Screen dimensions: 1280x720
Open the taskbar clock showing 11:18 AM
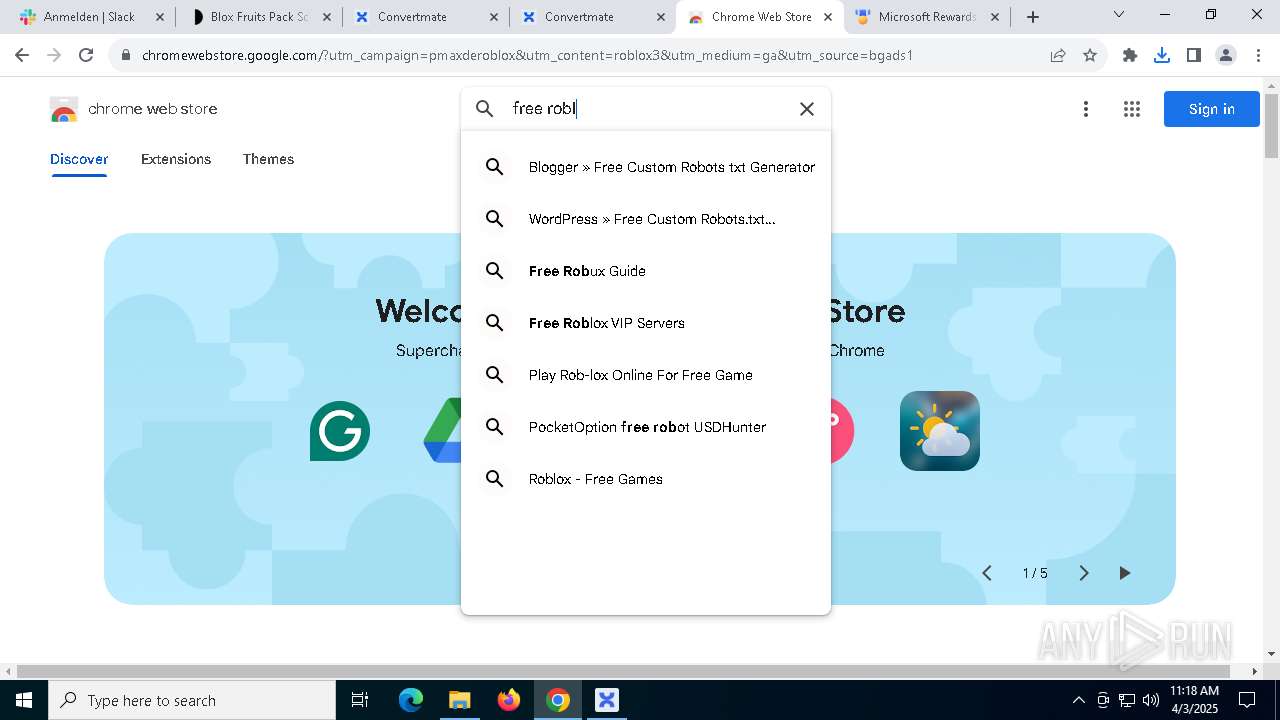pyautogui.click(x=1194, y=700)
